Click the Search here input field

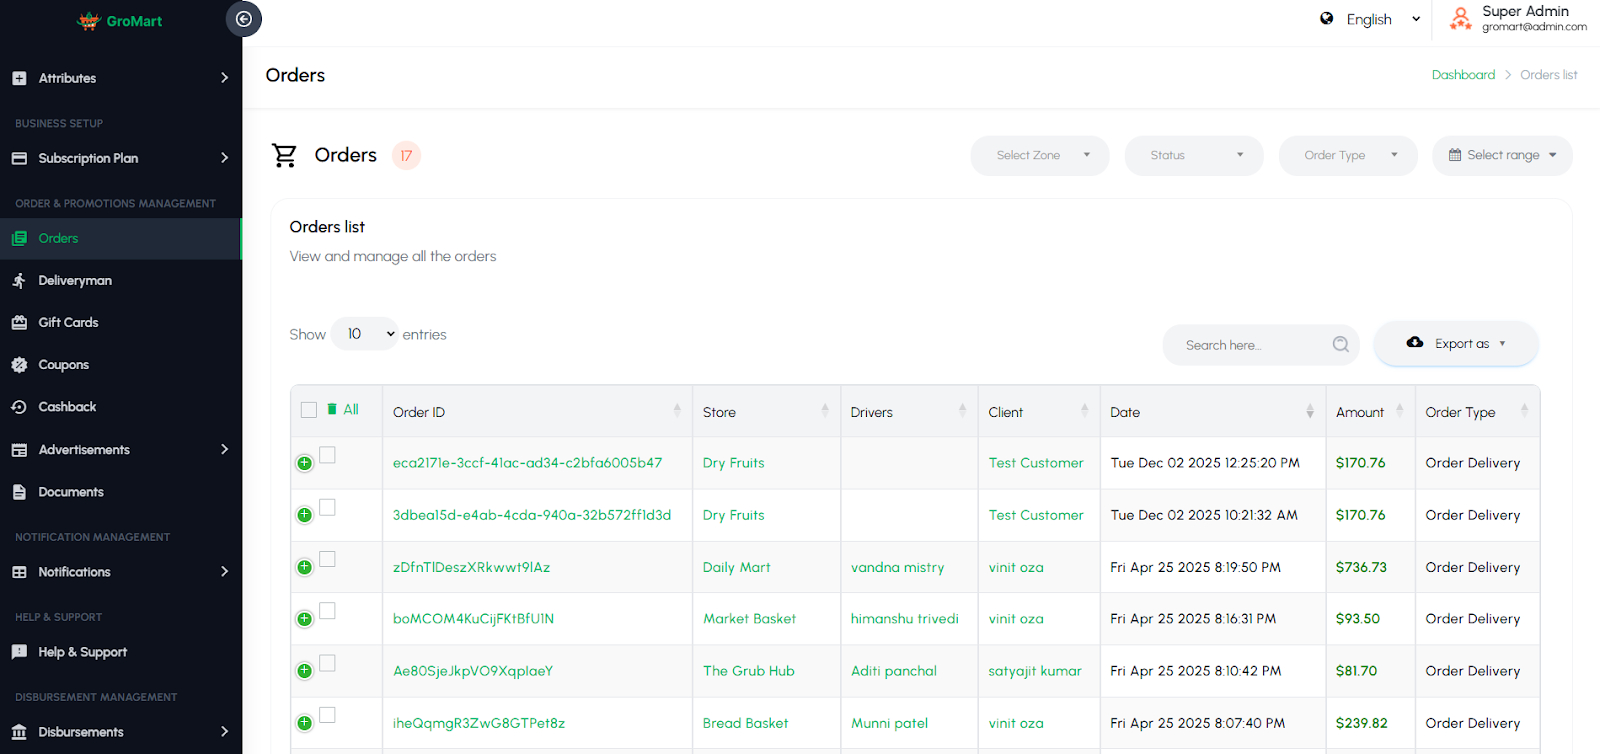tap(1250, 345)
